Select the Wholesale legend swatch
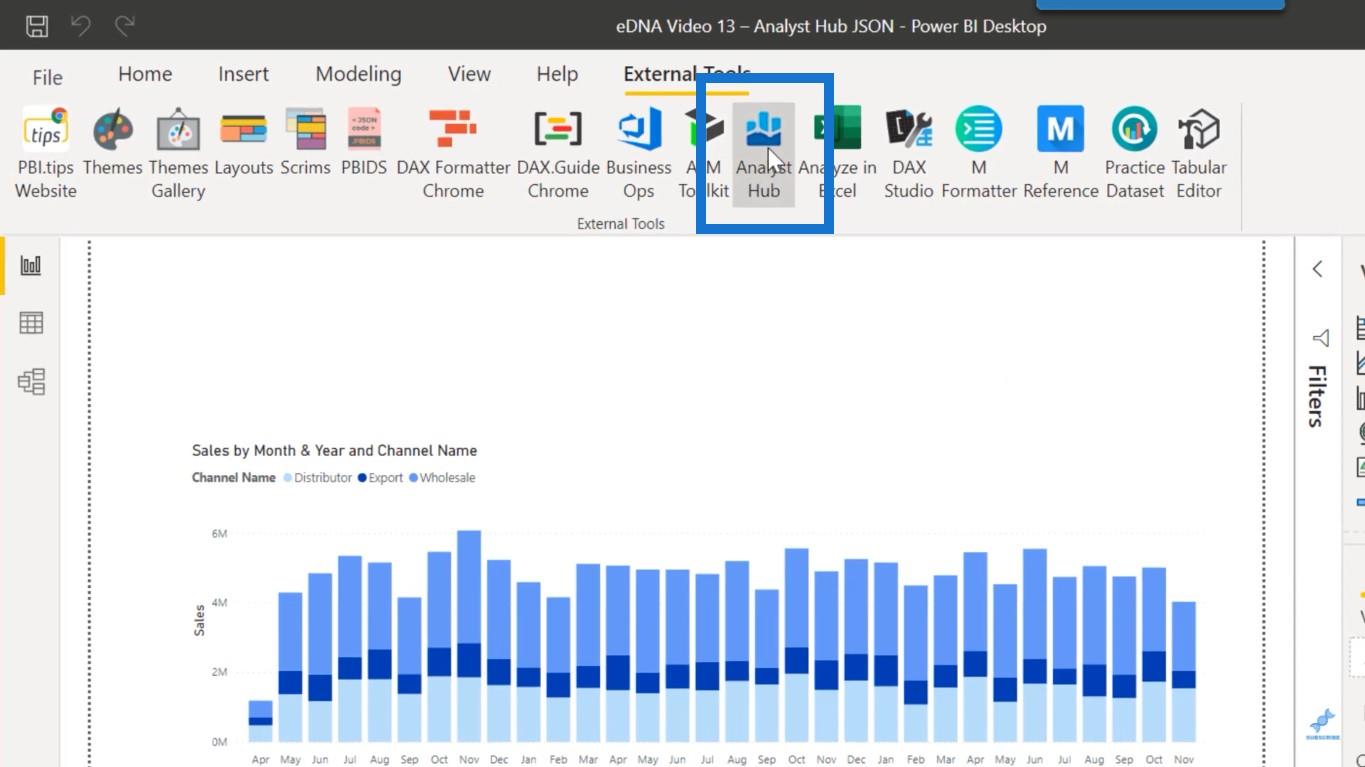Screen dimensions: 1365x767 pyautogui.click(x=413, y=478)
